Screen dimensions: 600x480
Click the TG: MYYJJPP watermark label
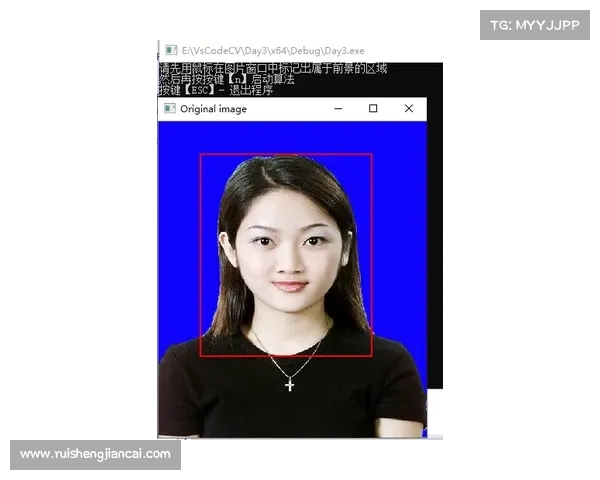click(535, 24)
